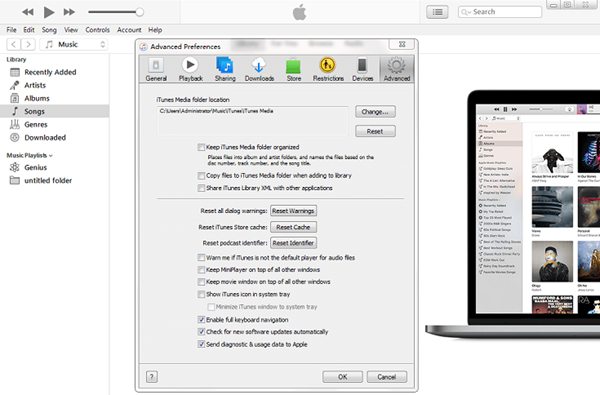Viewport: 600px width, 395px height.
Task: Click OK to confirm preferences
Action: coord(342,377)
